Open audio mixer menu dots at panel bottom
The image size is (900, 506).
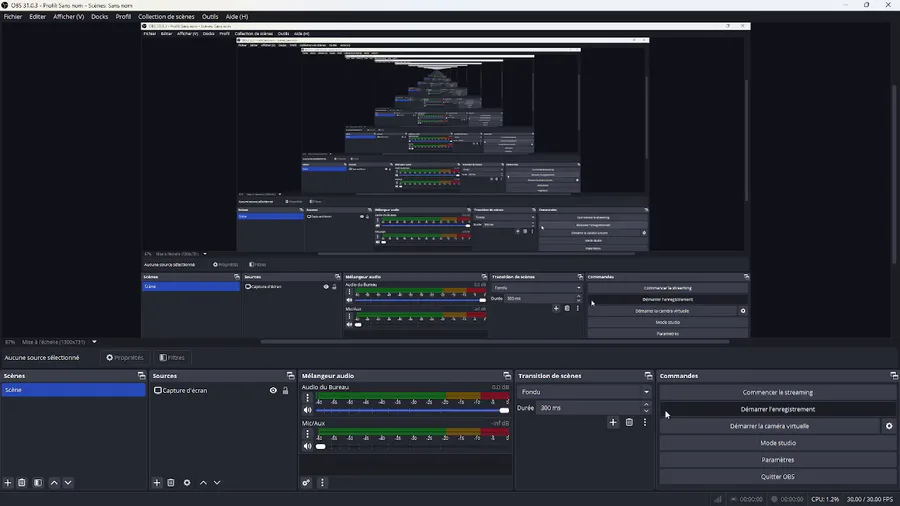tap(322, 482)
